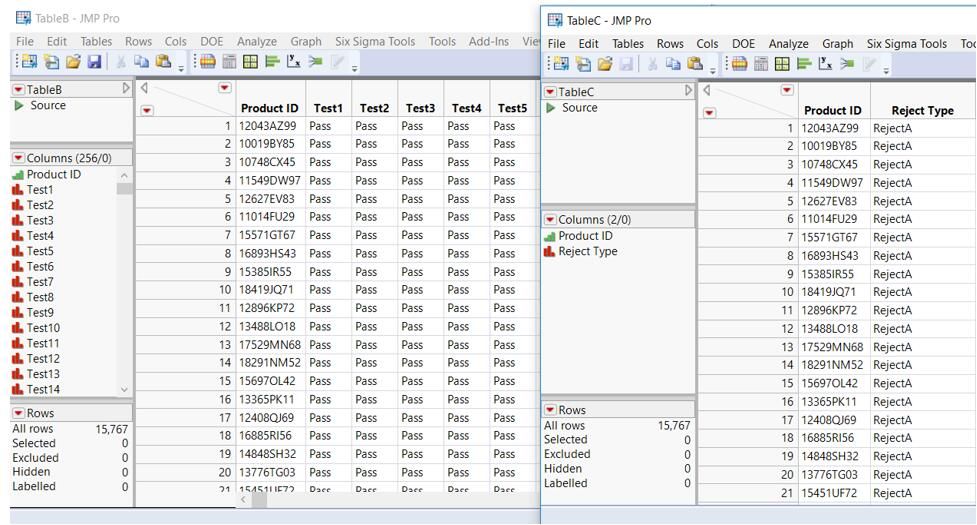Select row number 10 in TableB

(x=225, y=290)
